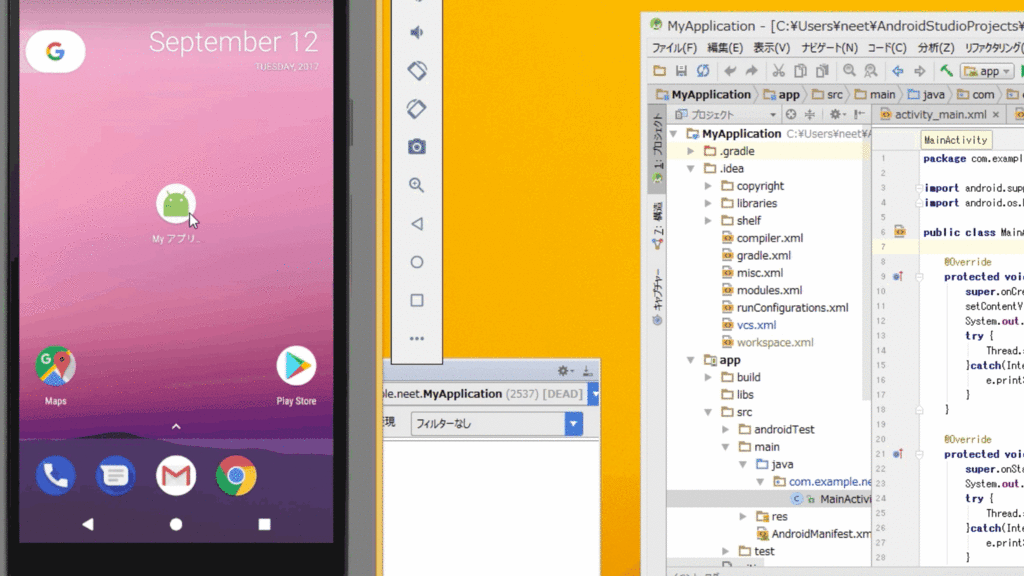
Task: Navigate Forward with the arrow icon
Action: (920, 71)
